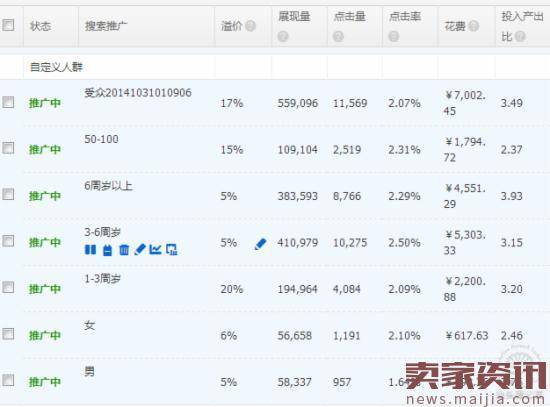Open trend chart icon for 3-6周岁
The image size is (550, 407).
155,249
